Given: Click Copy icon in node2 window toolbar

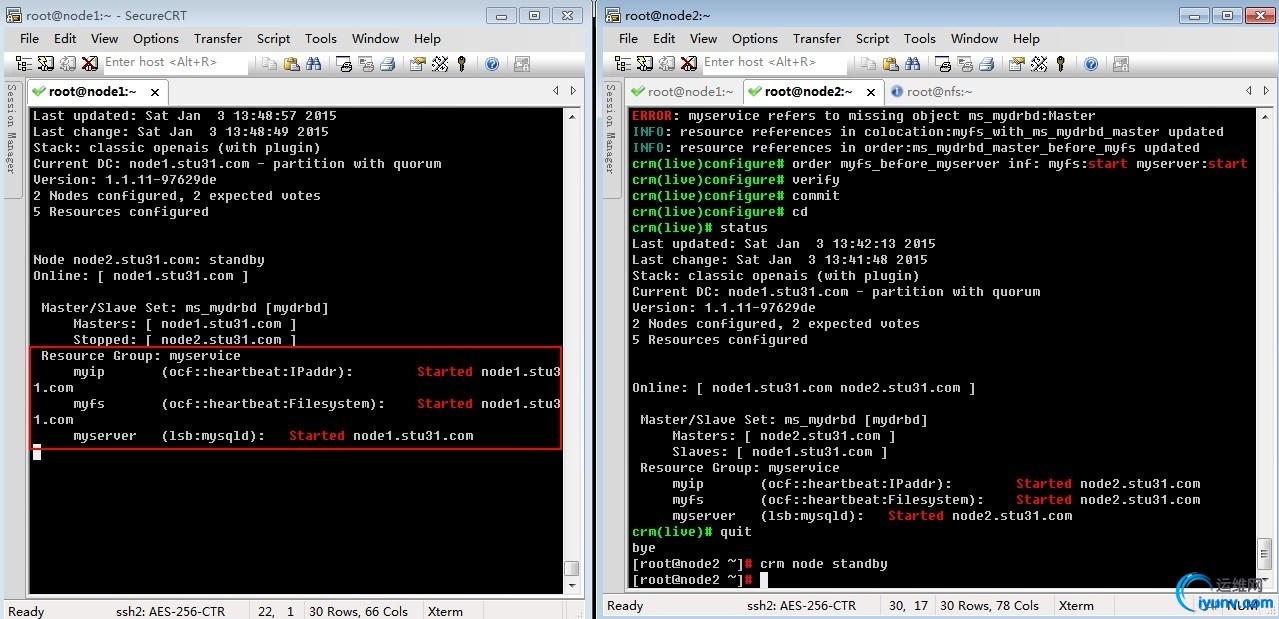Looking at the screenshot, I should [x=869, y=63].
